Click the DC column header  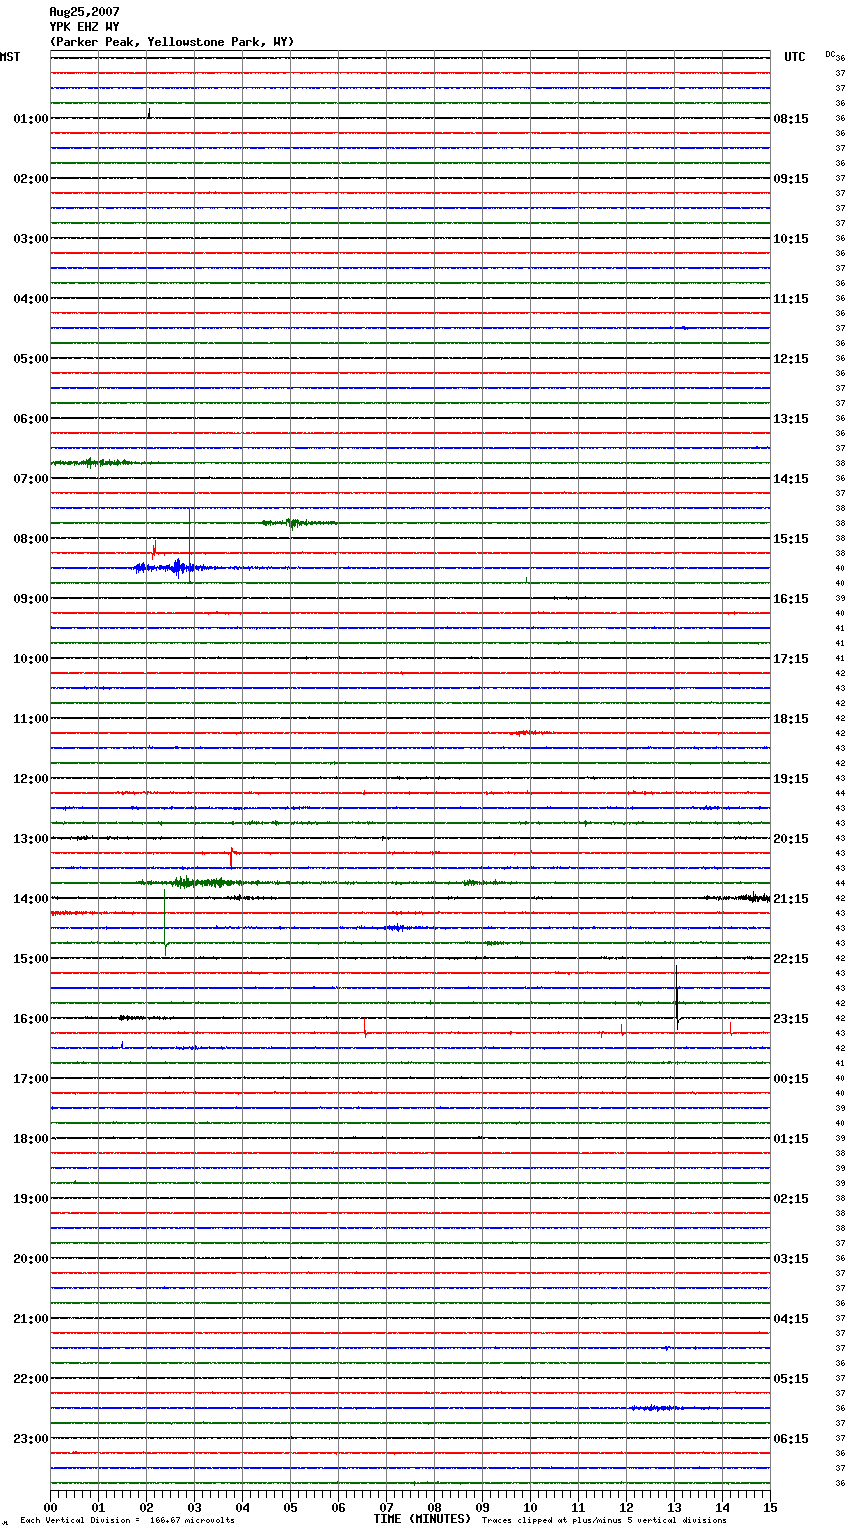(830, 53)
